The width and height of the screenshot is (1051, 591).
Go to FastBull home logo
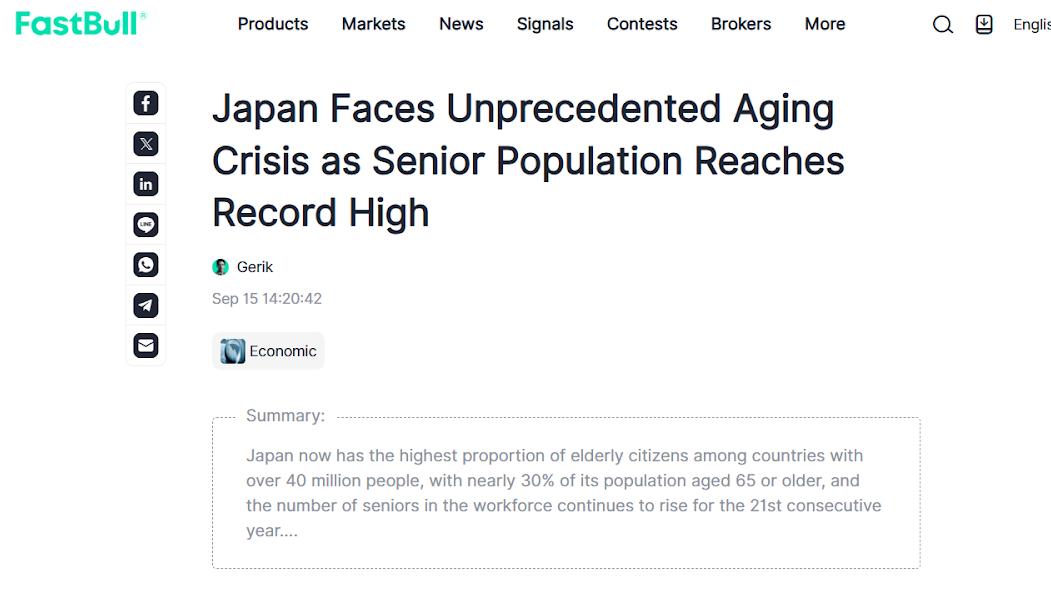coord(80,24)
